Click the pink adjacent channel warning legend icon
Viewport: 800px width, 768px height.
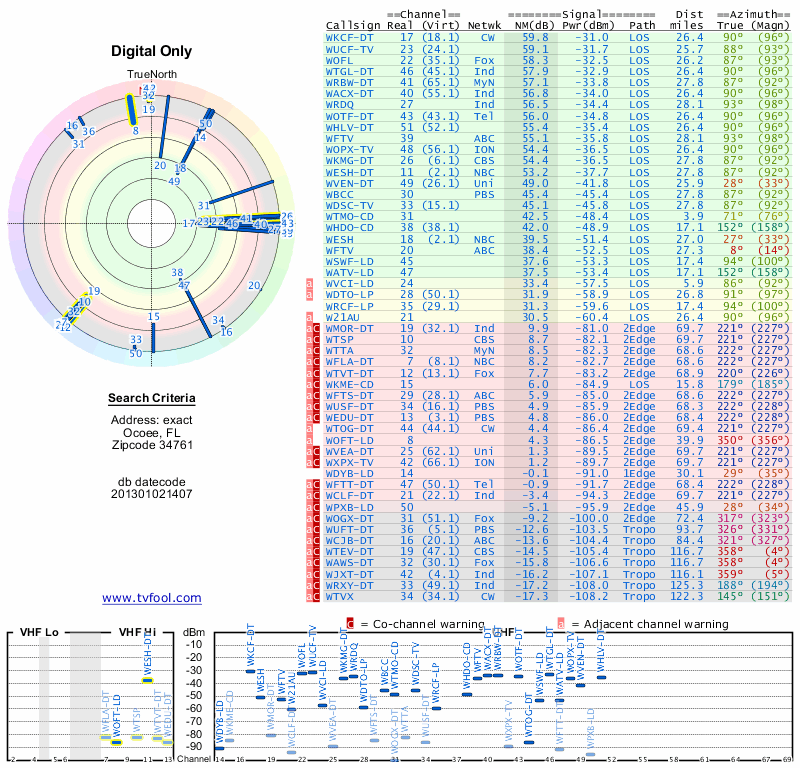(561, 624)
